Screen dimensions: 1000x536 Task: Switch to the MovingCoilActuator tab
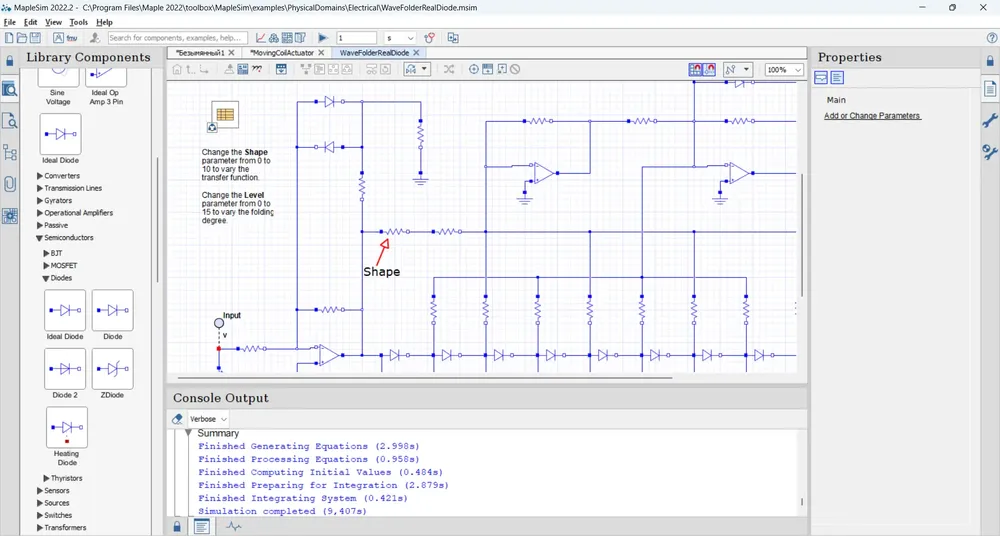[x=281, y=53]
